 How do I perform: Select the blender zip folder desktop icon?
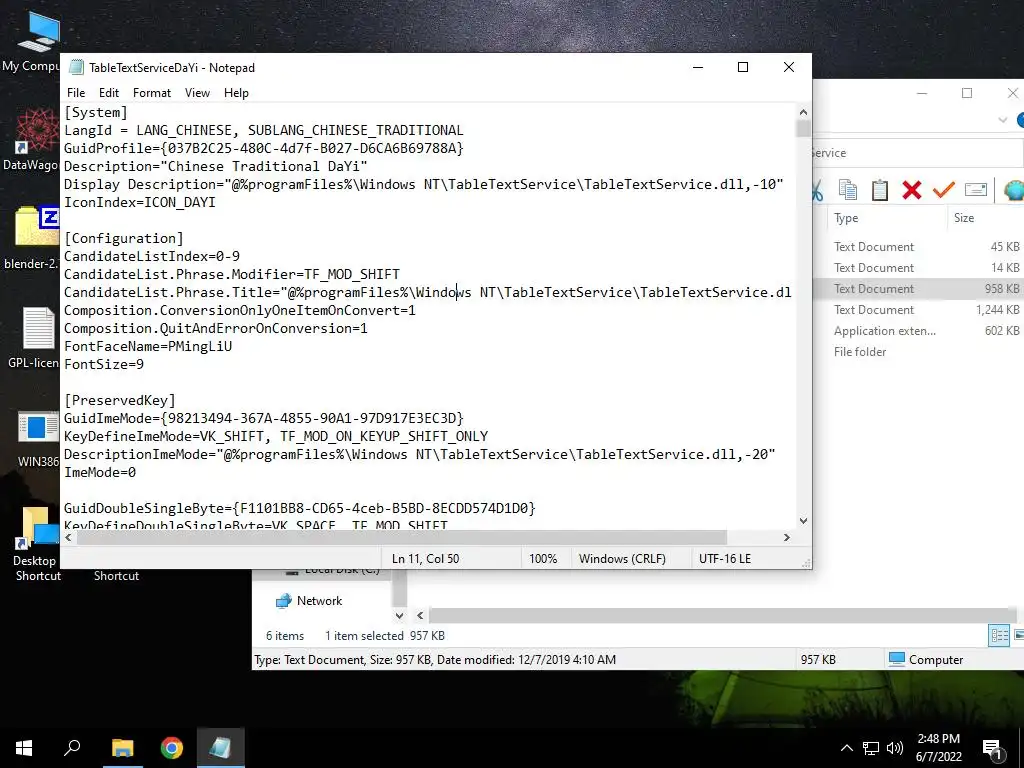(37, 226)
